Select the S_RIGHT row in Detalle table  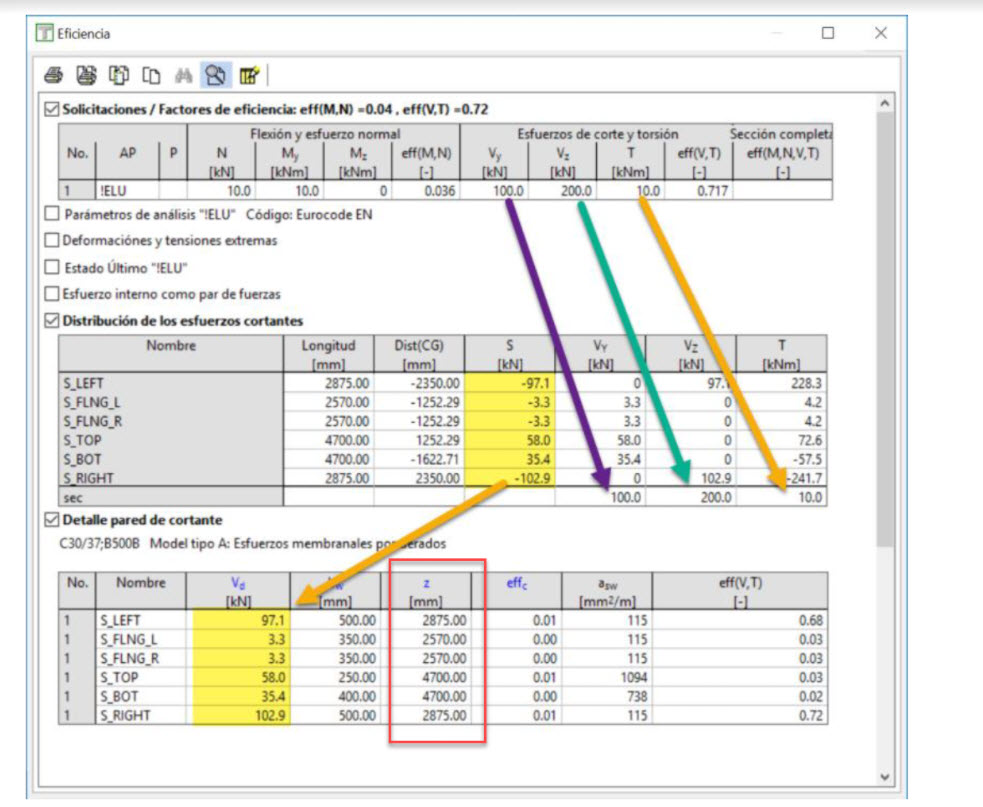pos(136,716)
